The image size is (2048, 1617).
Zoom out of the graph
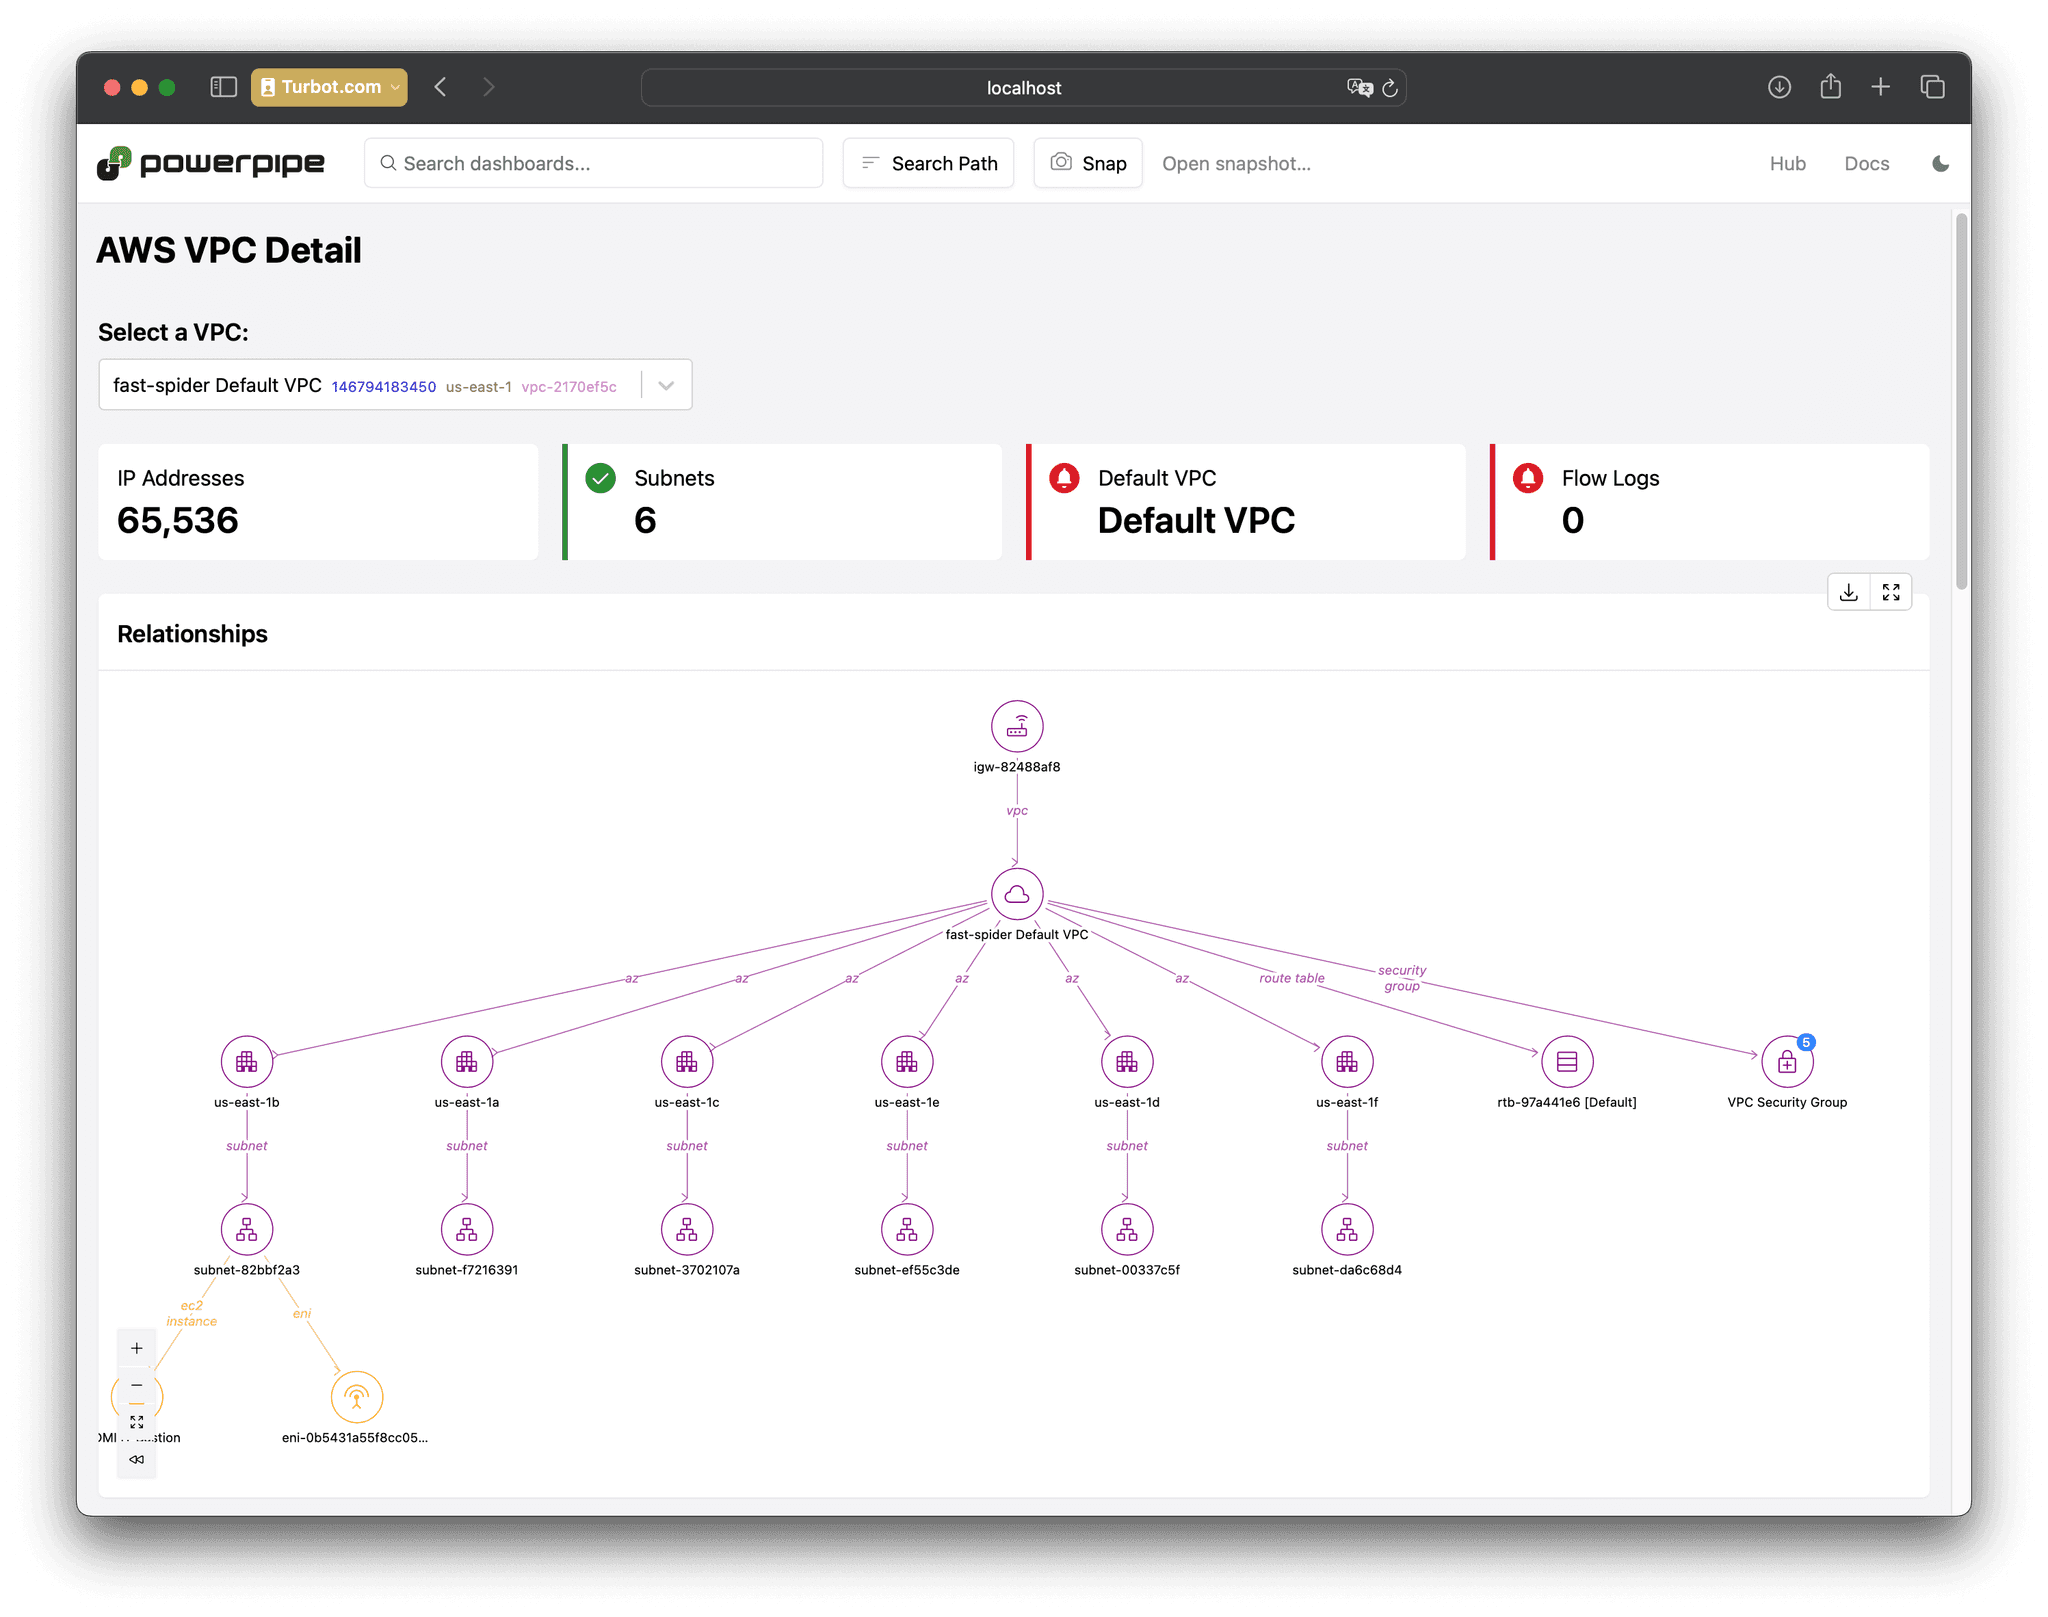[137, 1385]
